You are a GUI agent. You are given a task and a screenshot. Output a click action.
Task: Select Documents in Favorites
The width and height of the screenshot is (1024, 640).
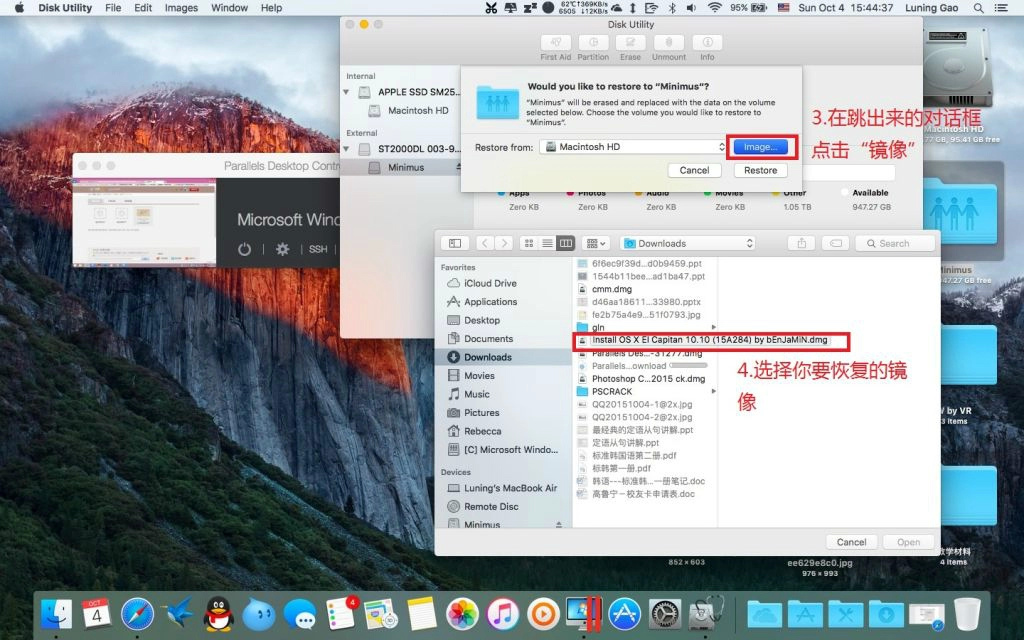tap(488, 339)
